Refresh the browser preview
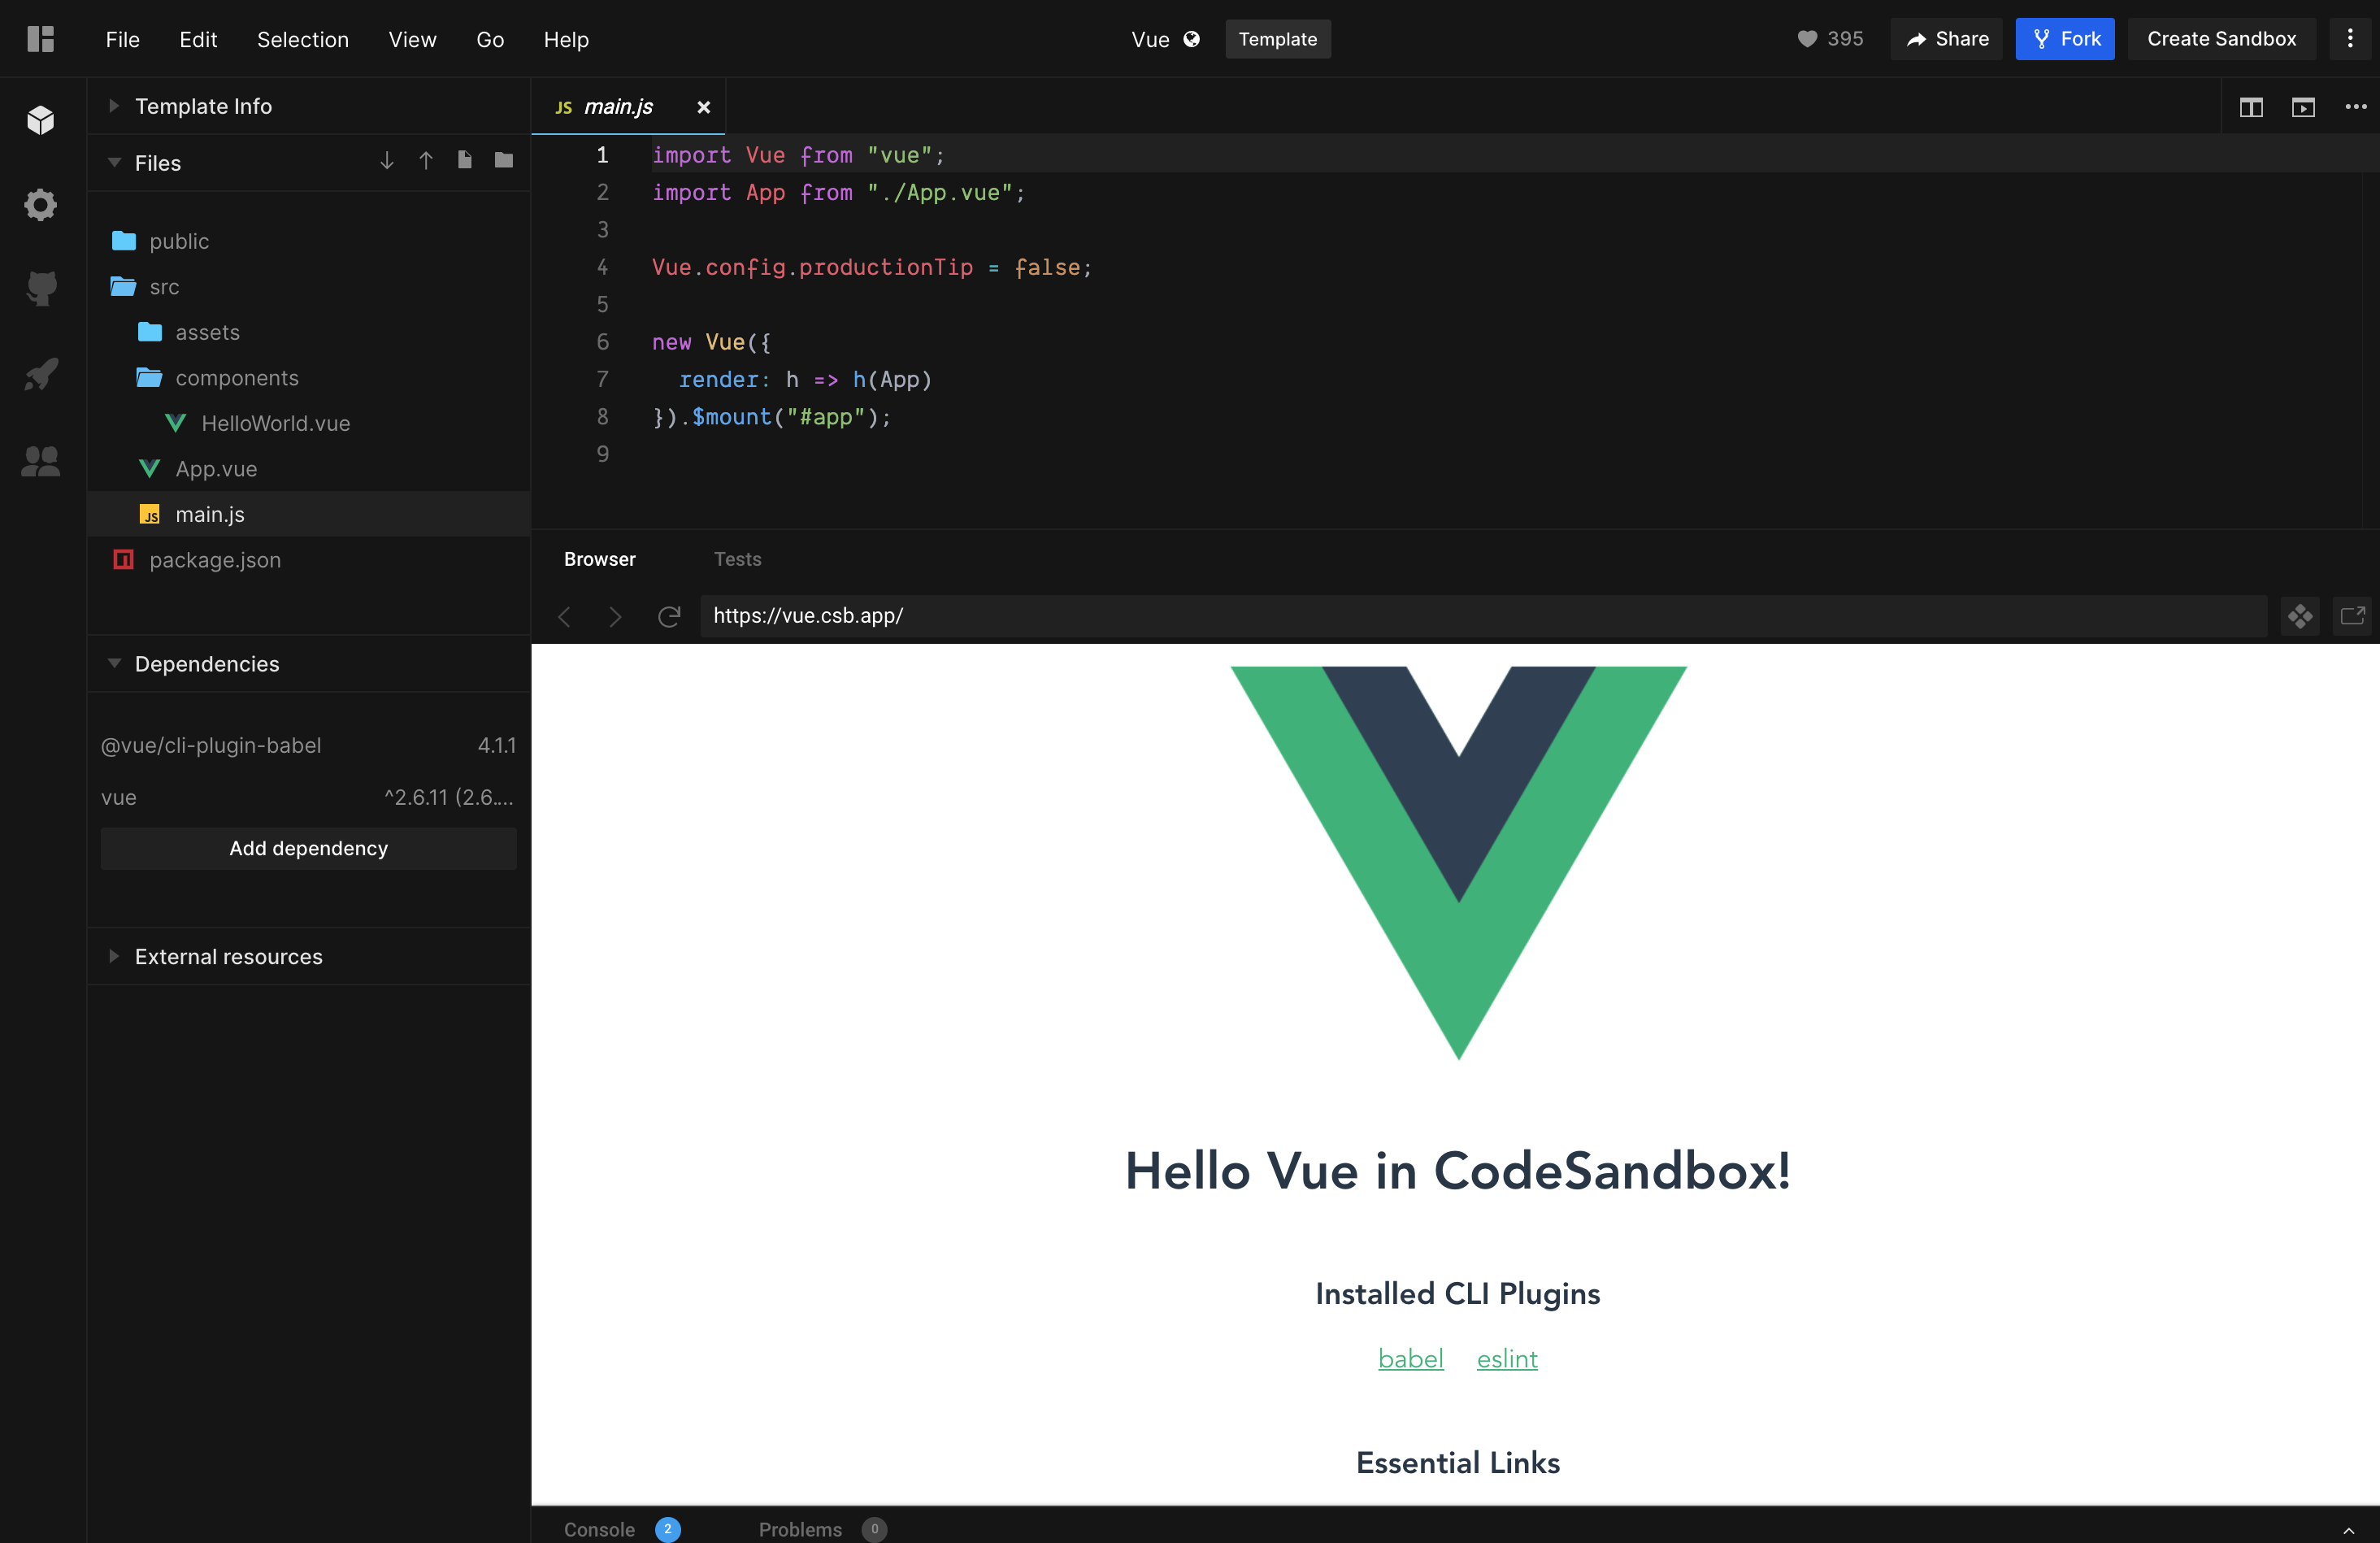The width and height of the screenshot is (2380, 1543). (669, 616)
